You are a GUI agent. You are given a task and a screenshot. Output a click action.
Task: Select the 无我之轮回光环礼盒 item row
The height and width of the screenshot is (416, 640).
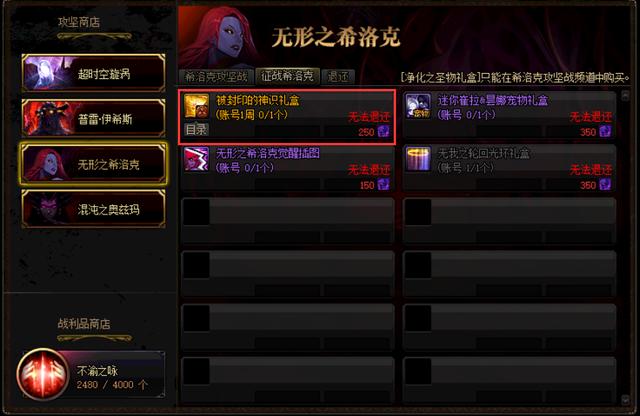(x=509, y=168)
